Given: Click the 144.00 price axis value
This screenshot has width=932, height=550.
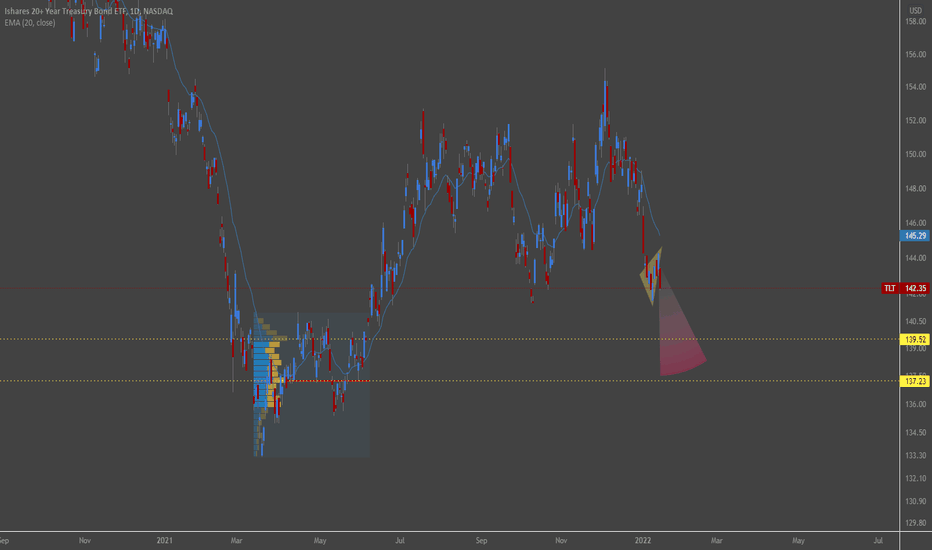Looking at the screenshot, I should tap(915, 258).
